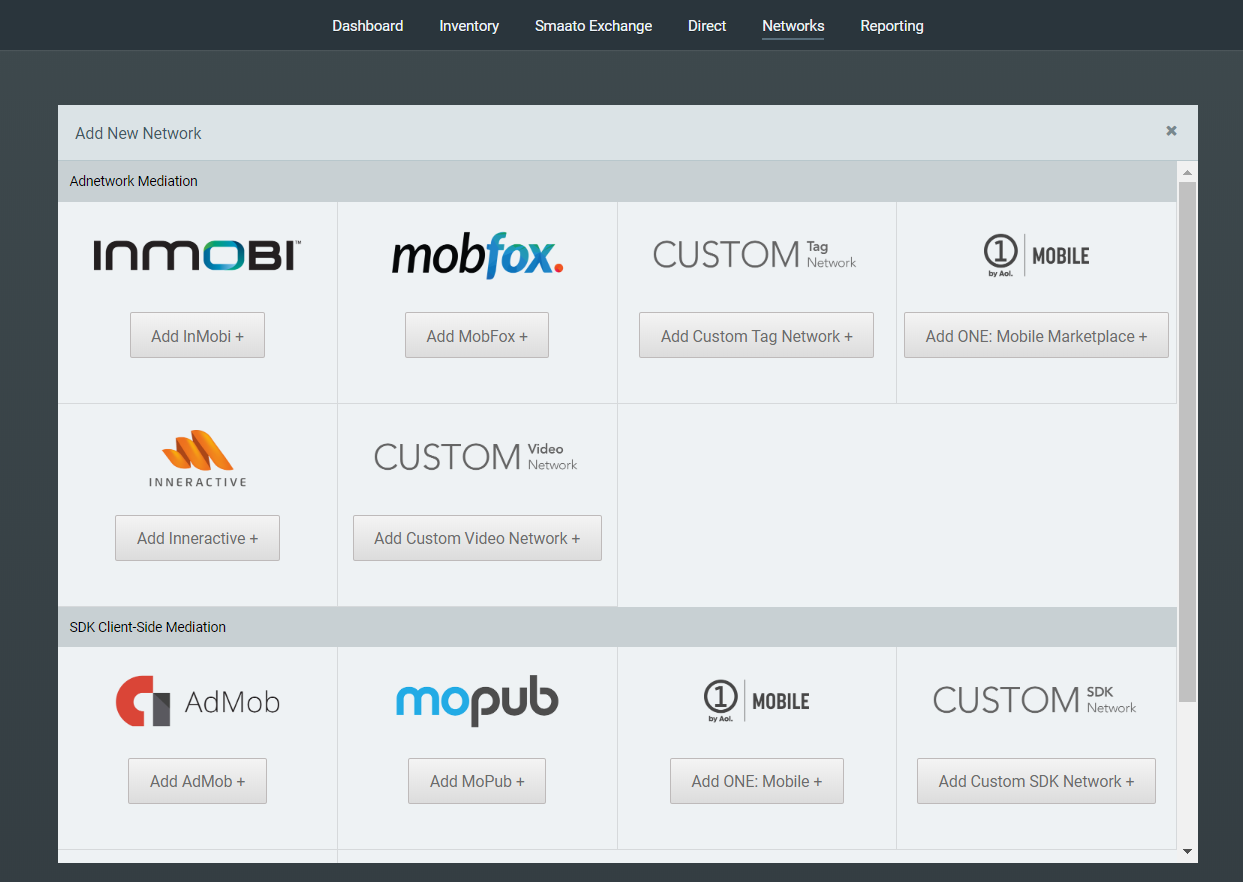Click the Custom Tag Network logo
Image resolution: width=1243 pixels, height=882 pixels.
[755, 254]
